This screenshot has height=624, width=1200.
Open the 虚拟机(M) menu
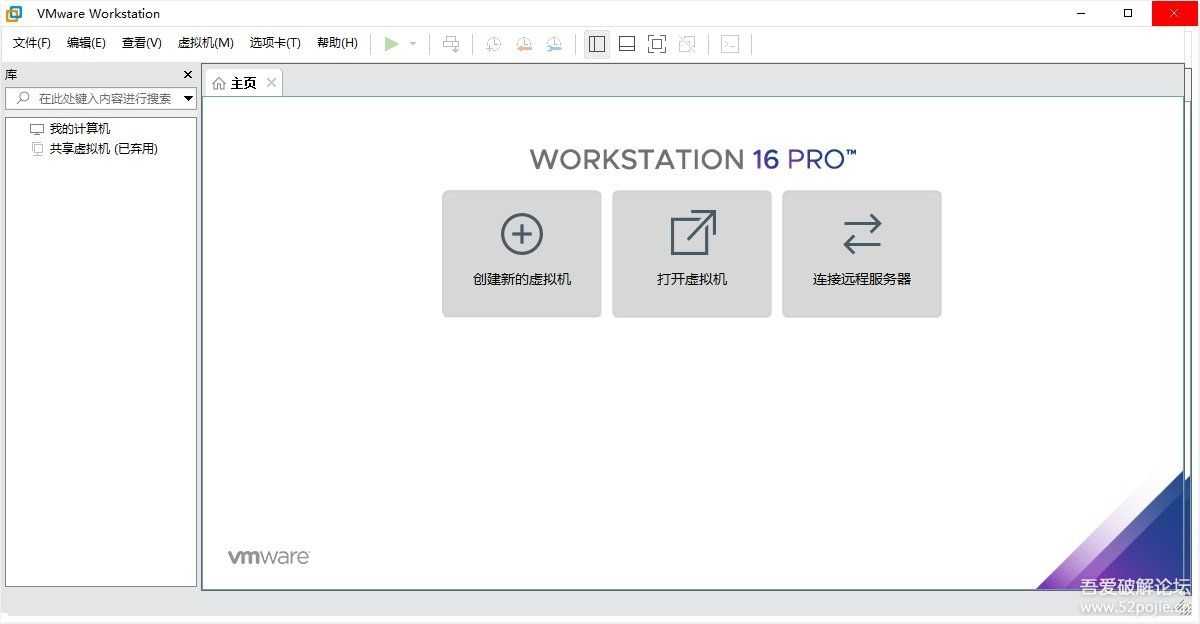pos(206,43)
